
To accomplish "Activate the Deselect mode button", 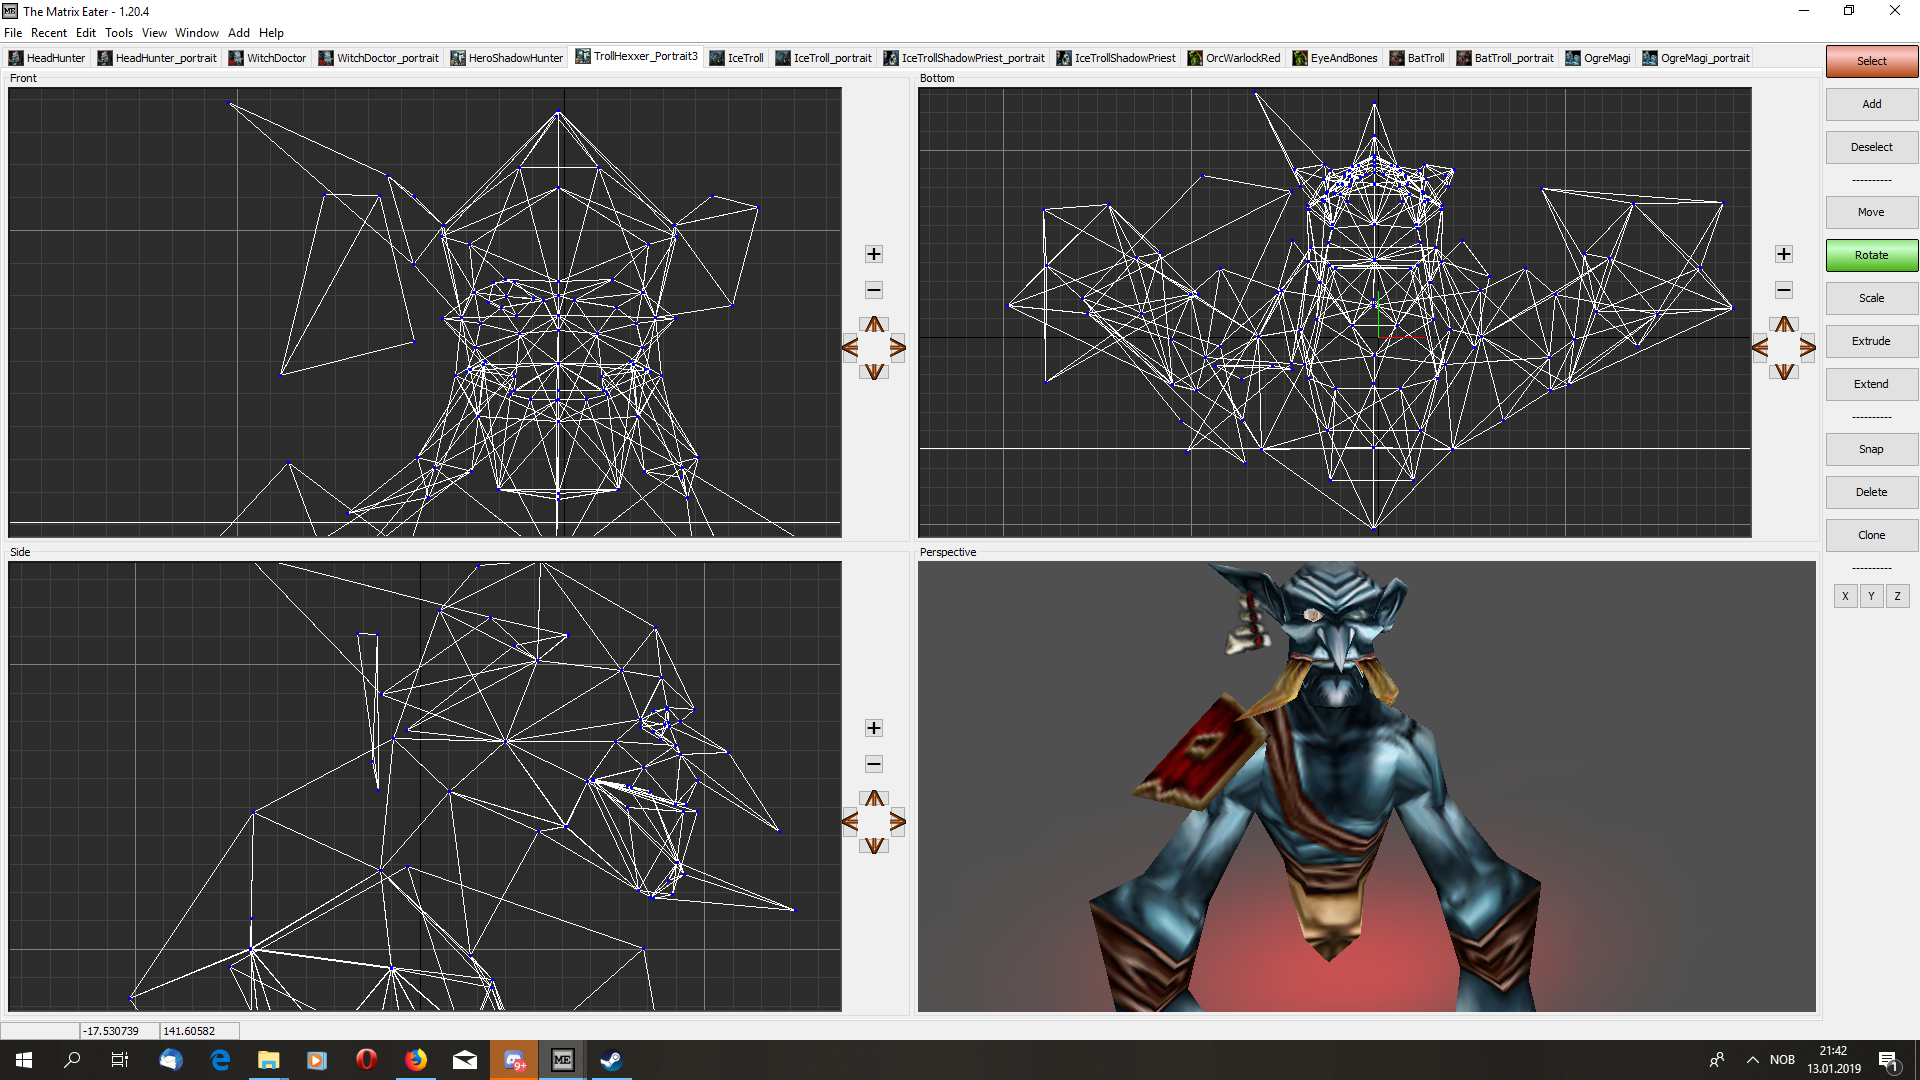I will click(x=1871, y=147).
